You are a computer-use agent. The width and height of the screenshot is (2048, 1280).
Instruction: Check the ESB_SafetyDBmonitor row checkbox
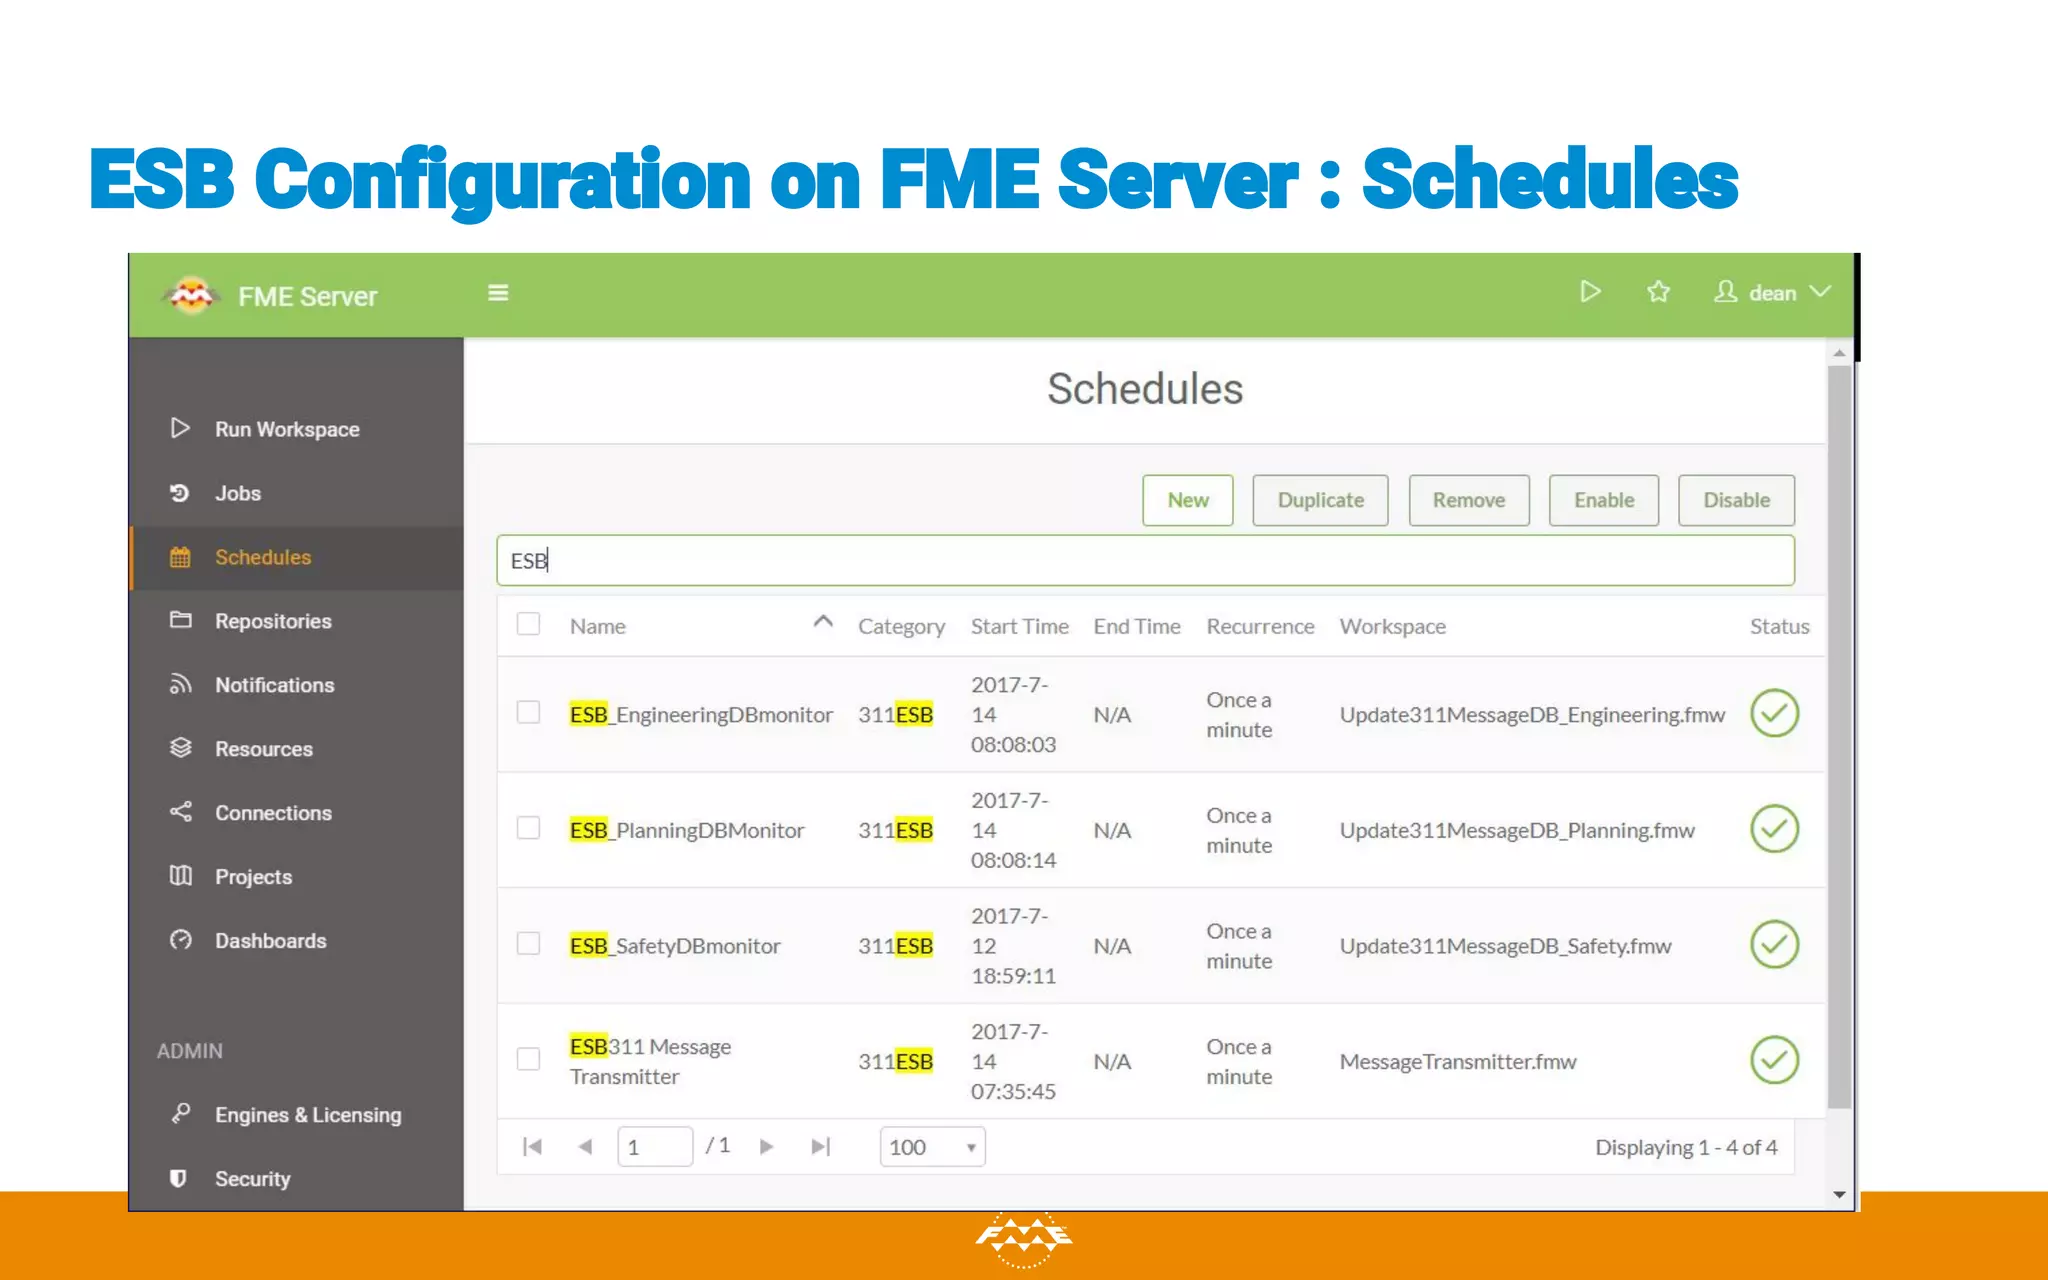coord(528,943)
